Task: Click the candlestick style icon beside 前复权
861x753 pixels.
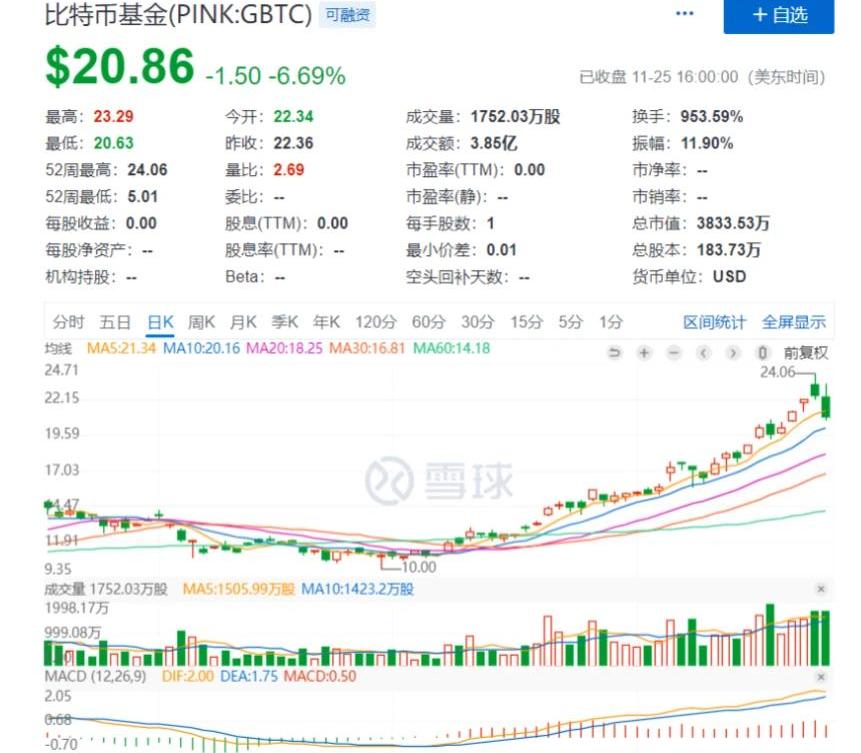Action: coord(763,353)
